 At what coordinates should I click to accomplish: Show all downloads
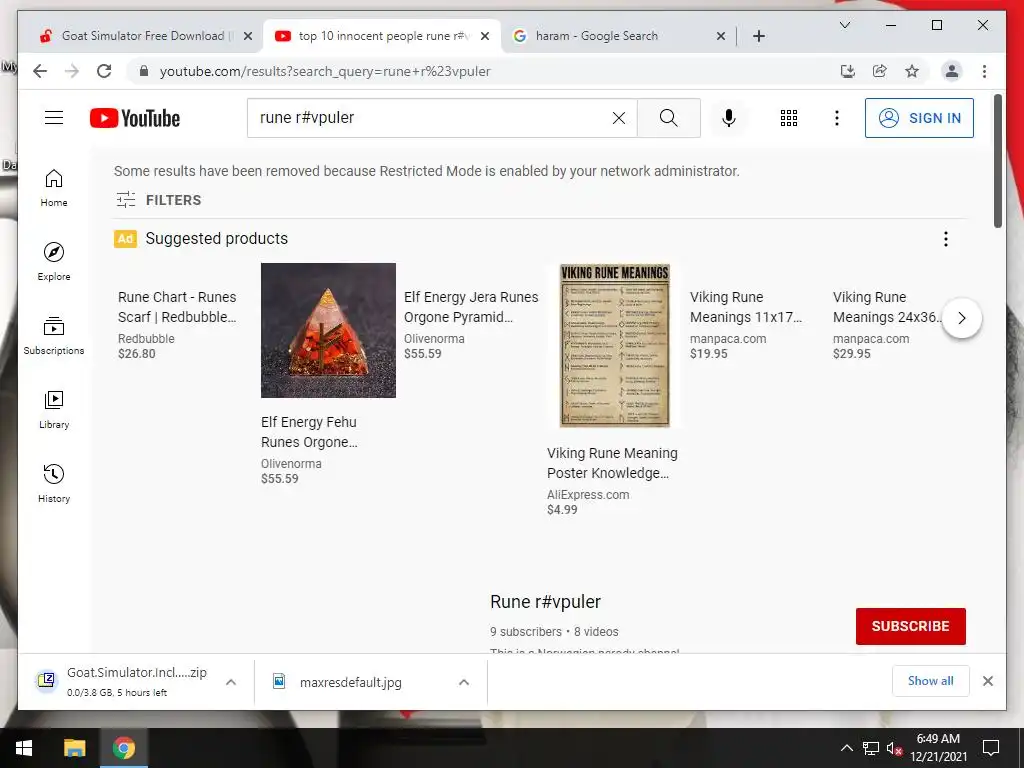point(931,681)
